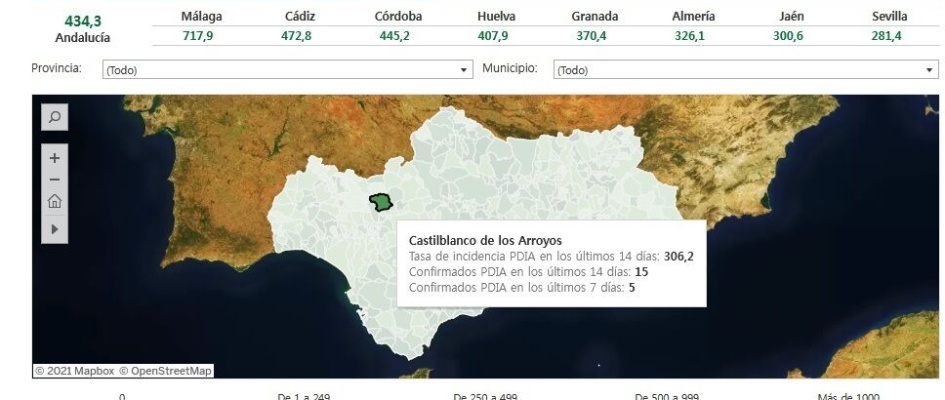
Task: Open the OpenStreetMap attribution link
Action: coord(165,371)
